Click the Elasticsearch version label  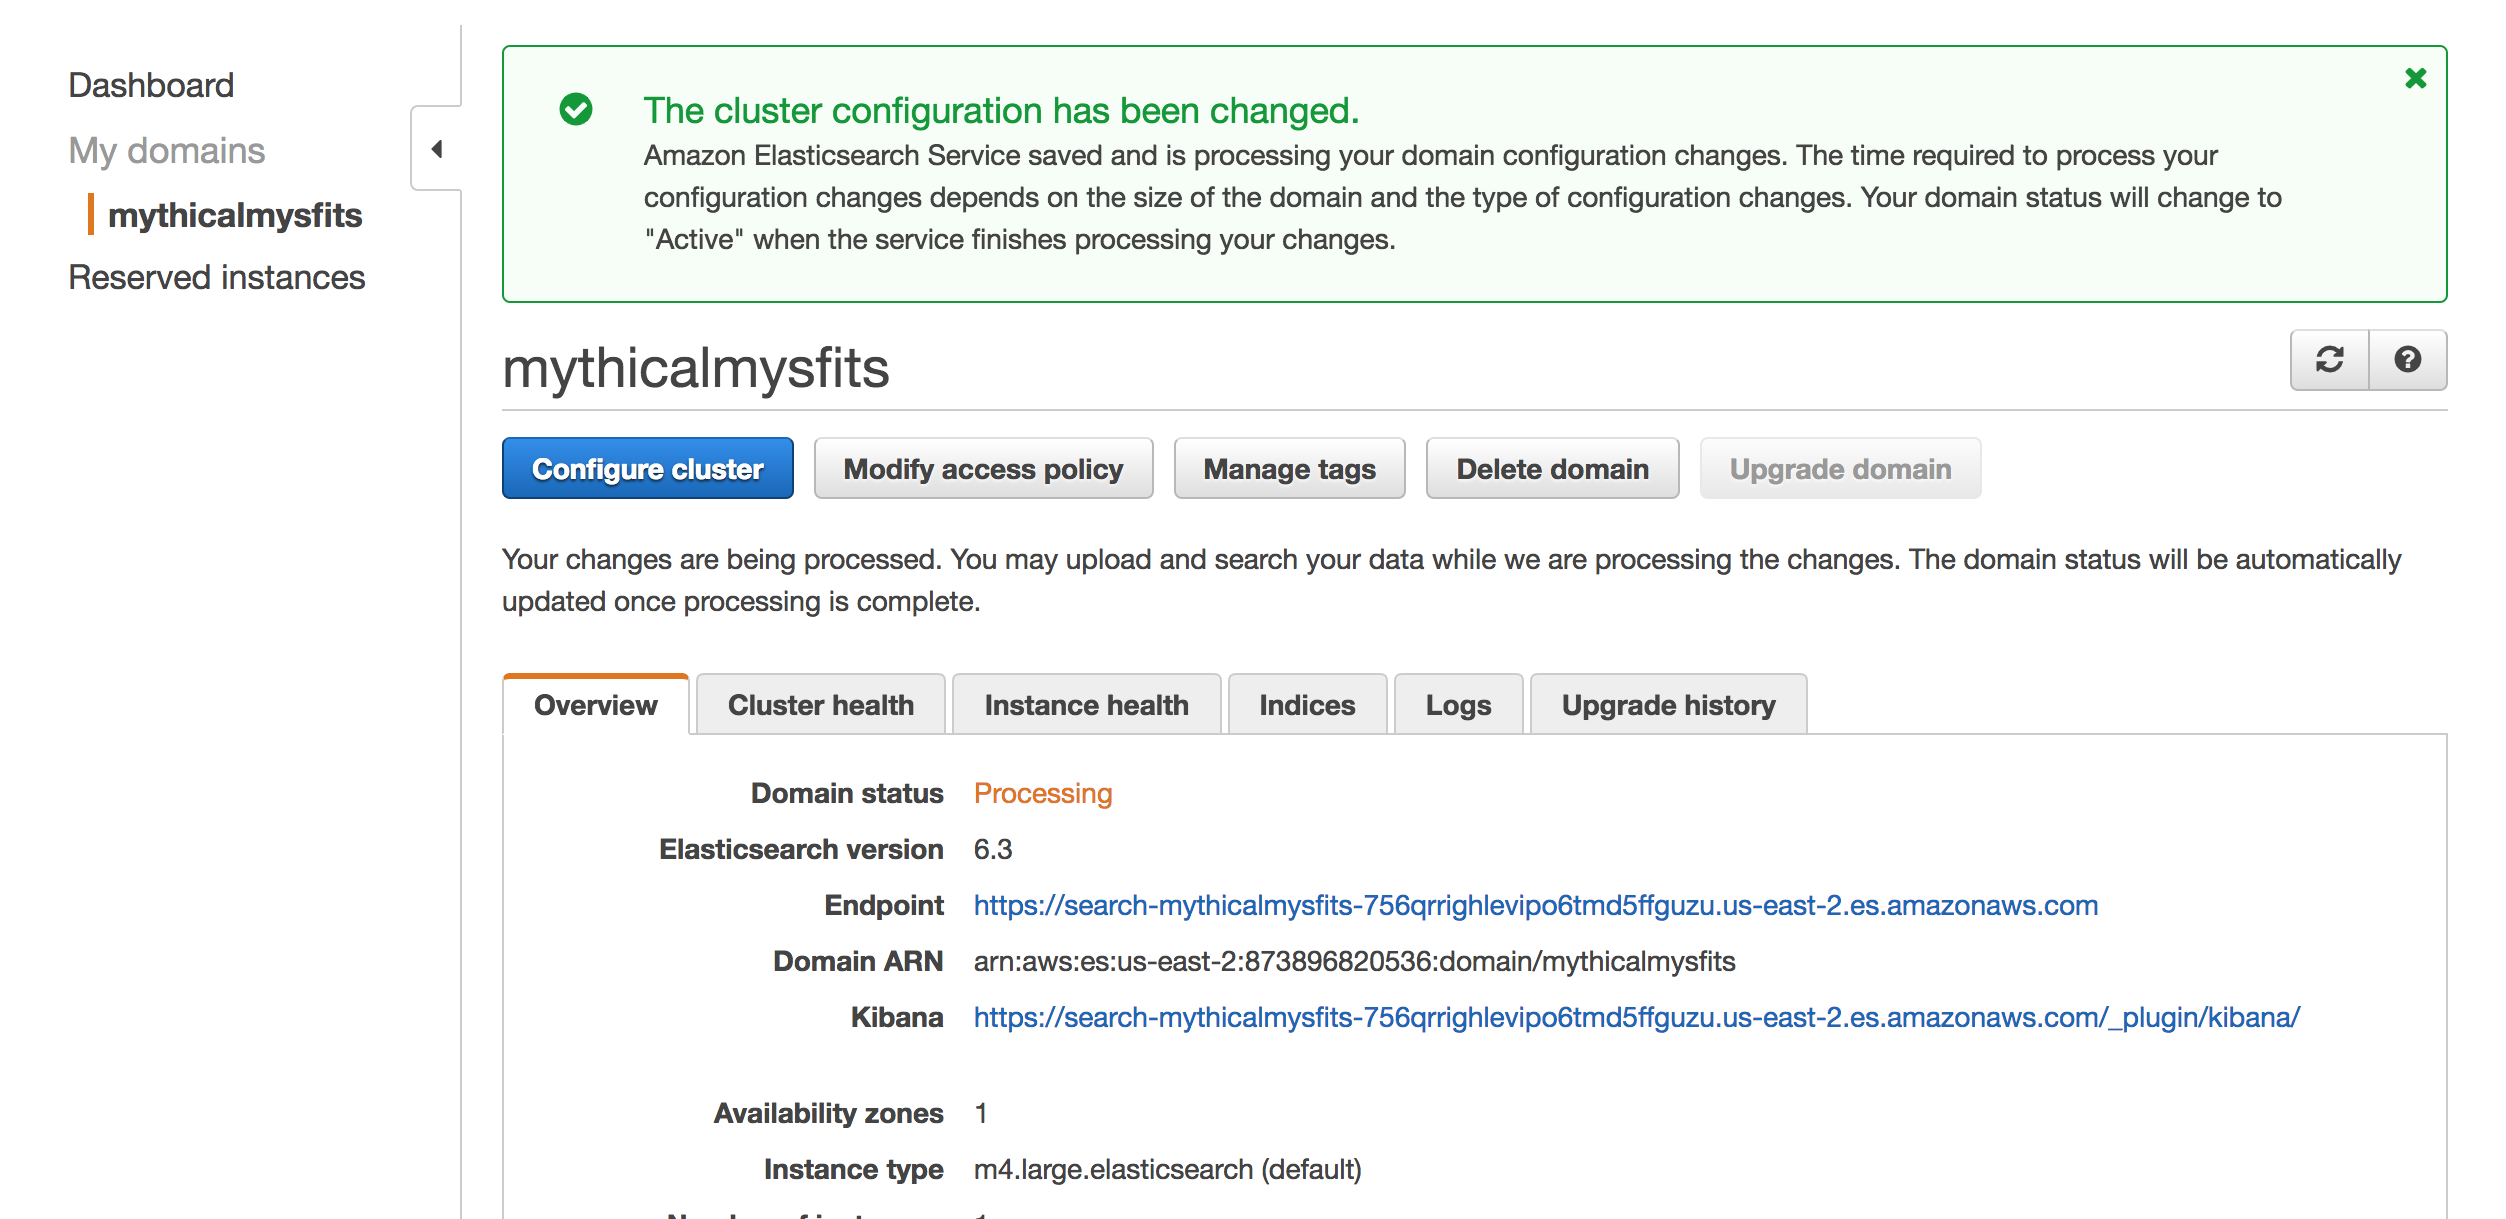tap(801, 849)
